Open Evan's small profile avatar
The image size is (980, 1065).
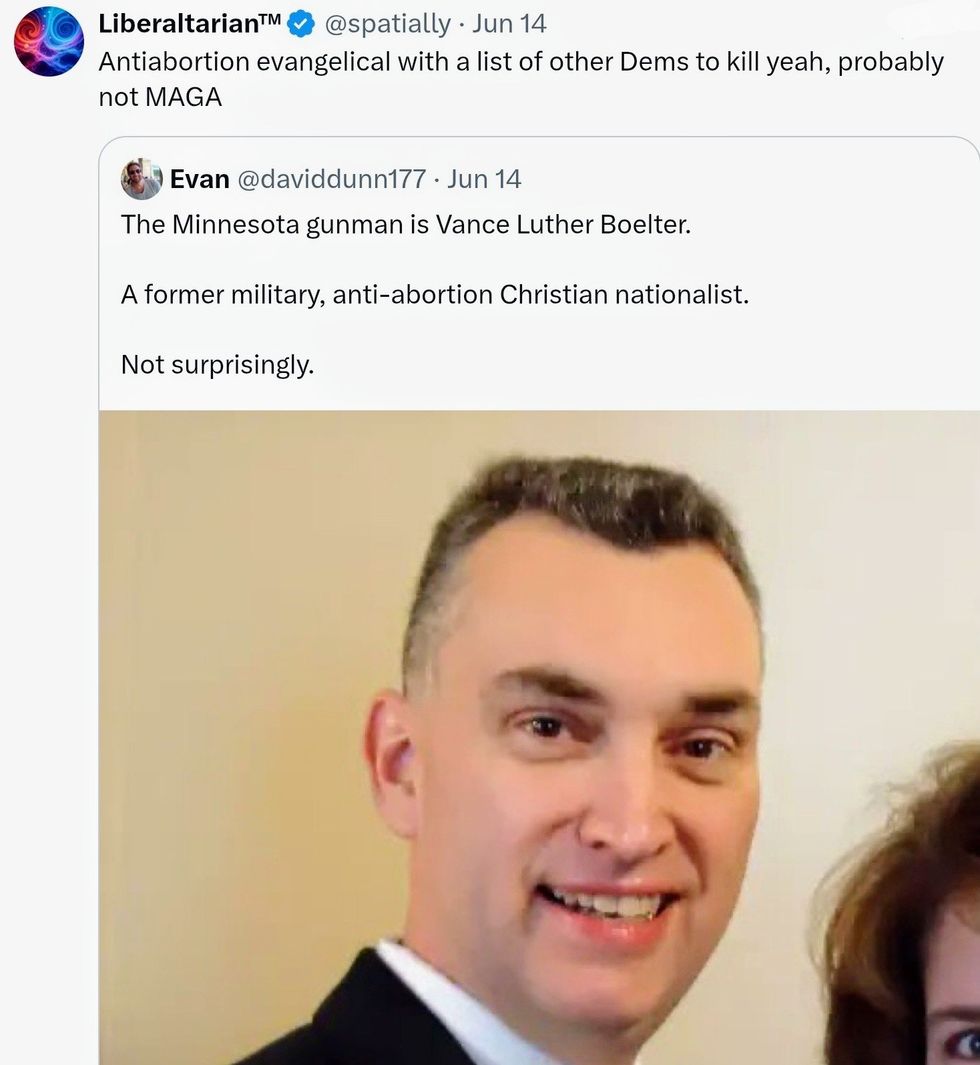tap(141, 179)
